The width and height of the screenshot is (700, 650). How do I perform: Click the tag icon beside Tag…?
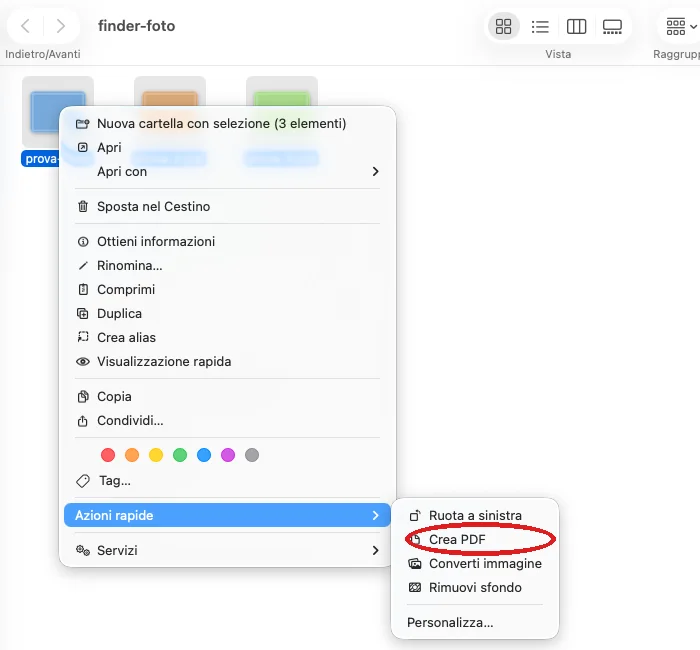coord(83,481)
